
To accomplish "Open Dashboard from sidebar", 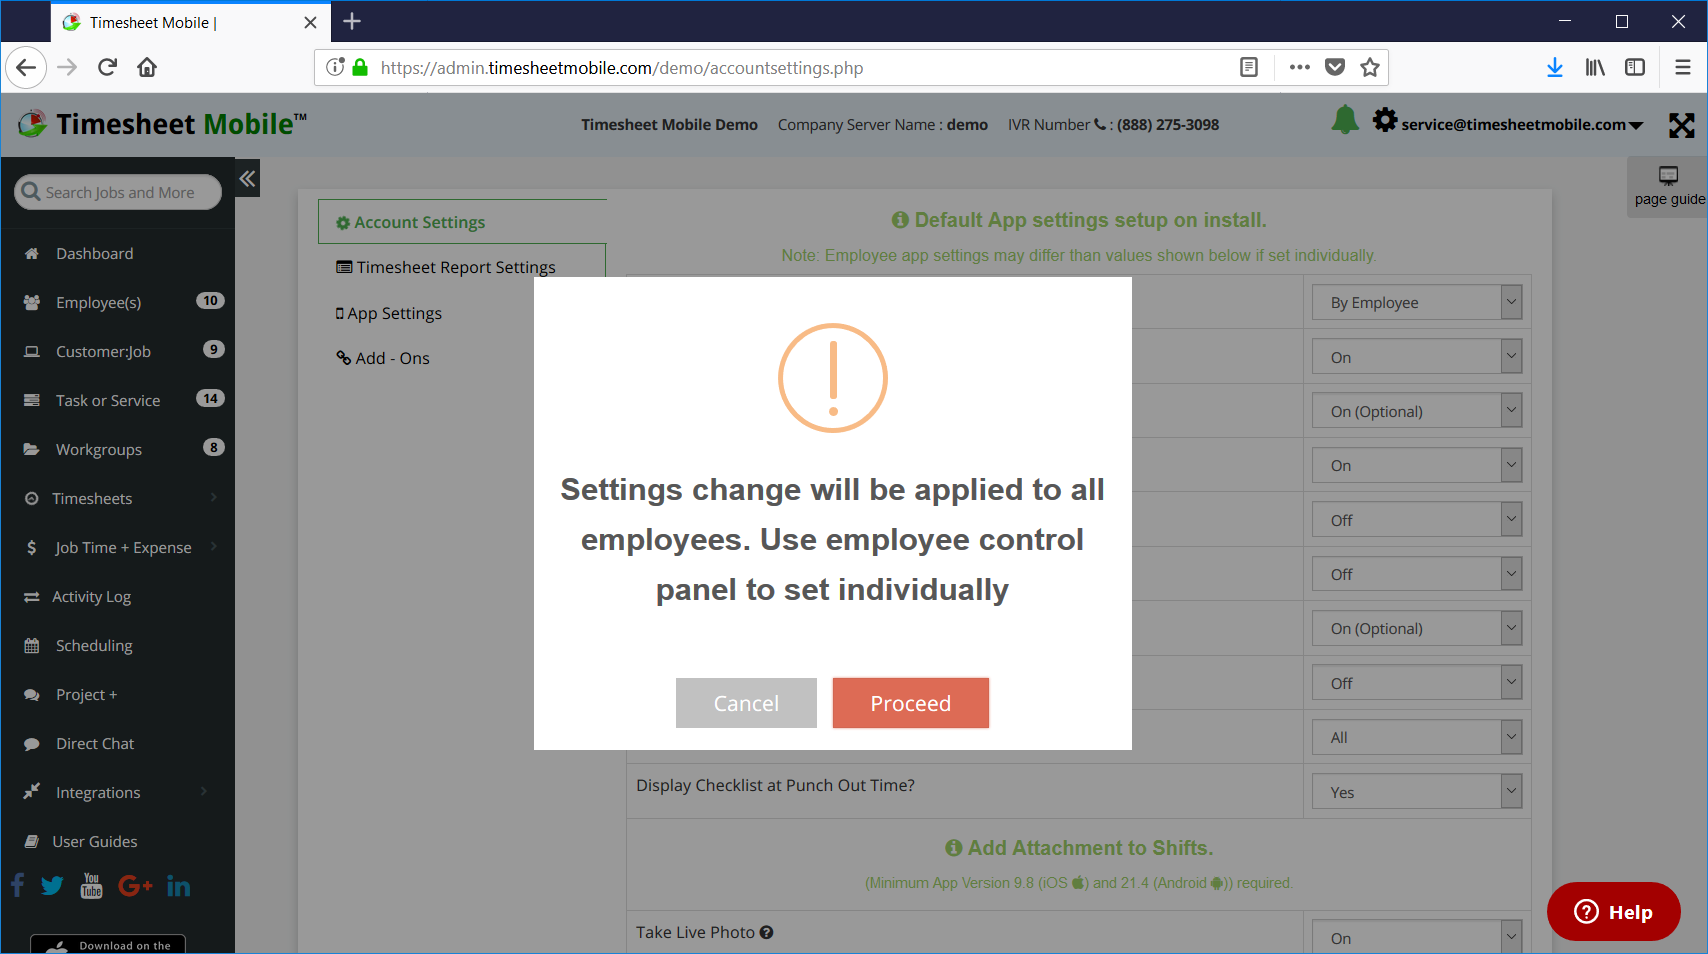I will pyautogui.click(x=94, y=254).
